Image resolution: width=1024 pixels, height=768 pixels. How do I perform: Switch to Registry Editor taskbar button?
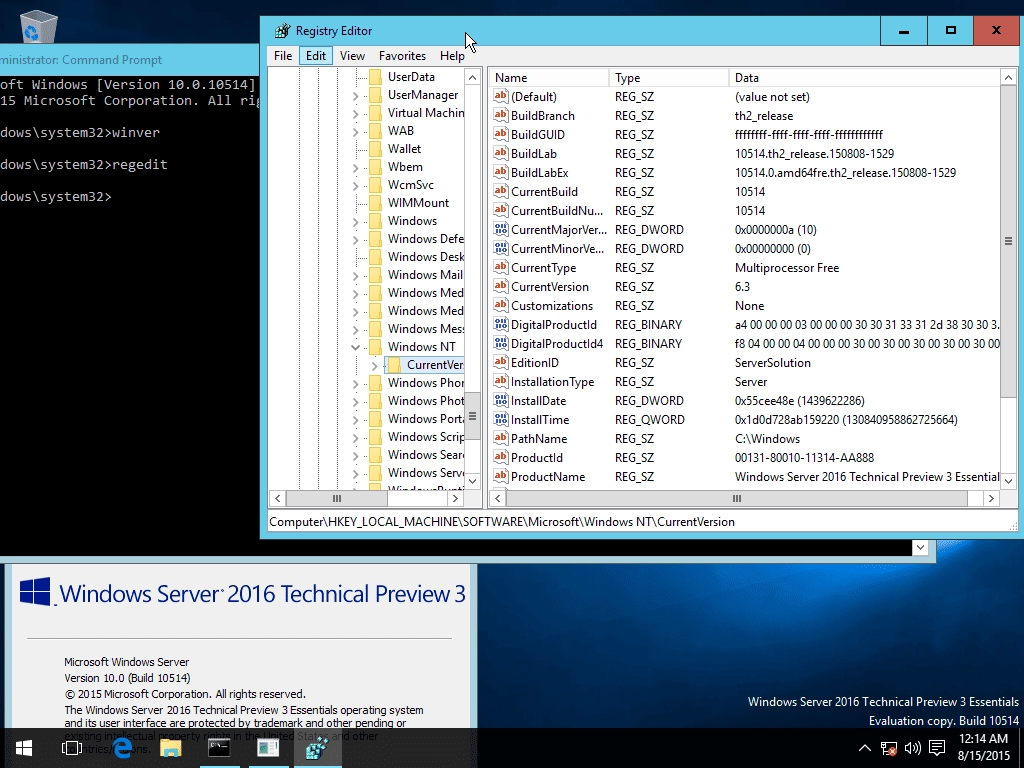[x=317, y=748]
